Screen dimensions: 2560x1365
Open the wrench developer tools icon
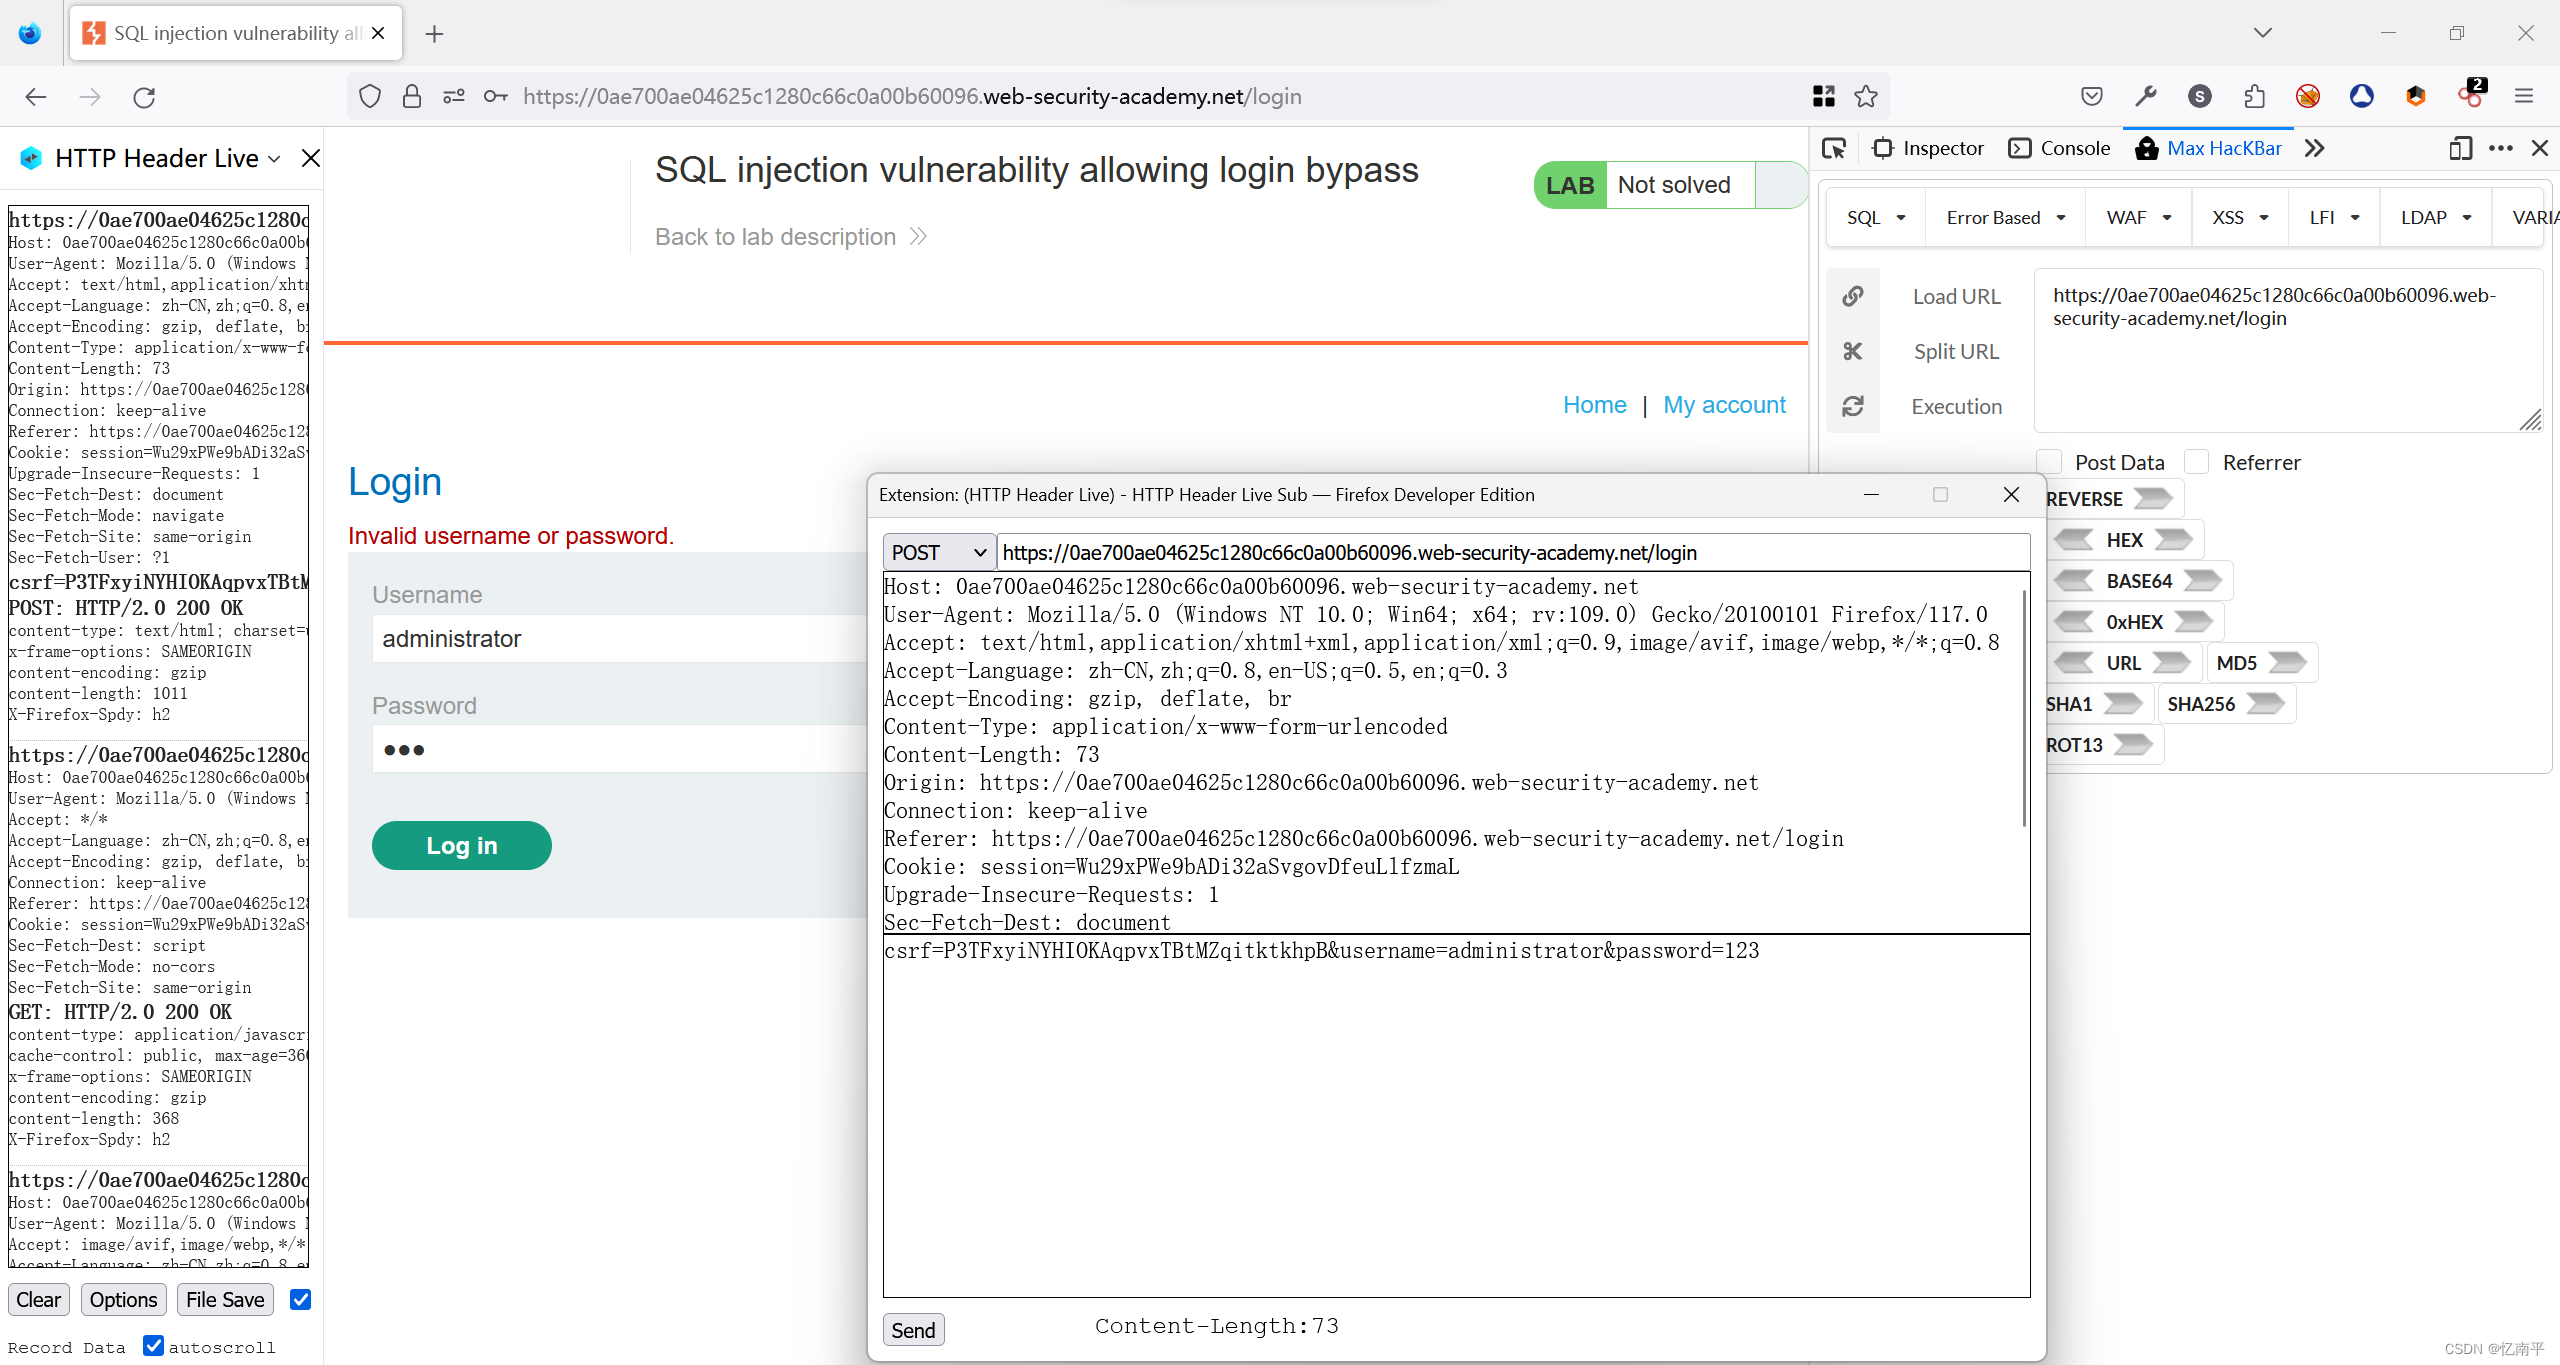(2145, 96)
